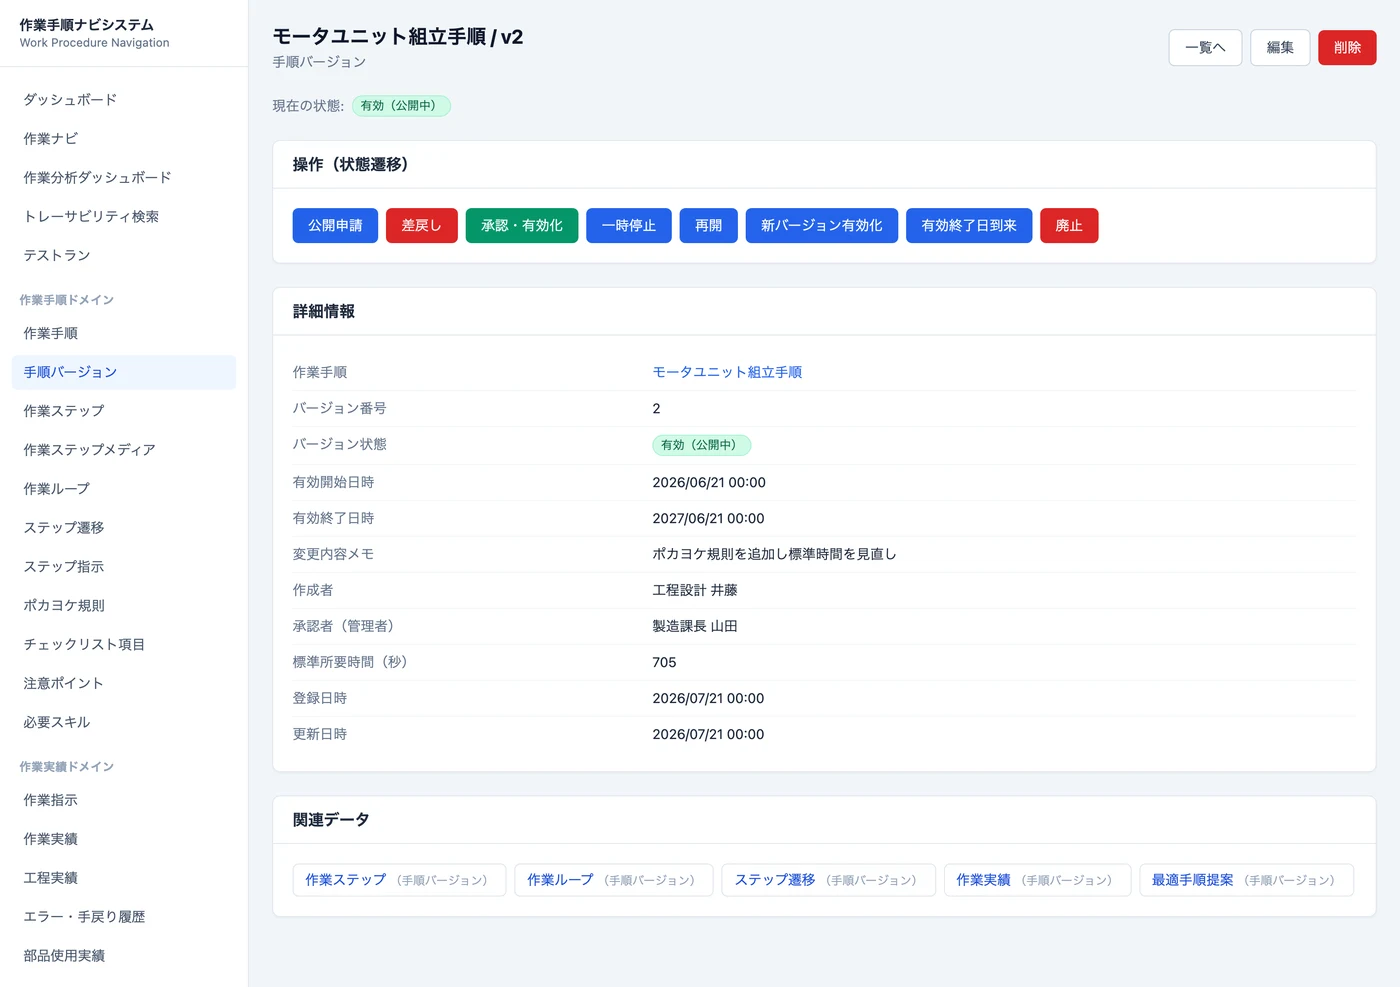Open ダッシュボード in the sidebar
Viewport: 1400px width, 987px height.
coord(124,100)
